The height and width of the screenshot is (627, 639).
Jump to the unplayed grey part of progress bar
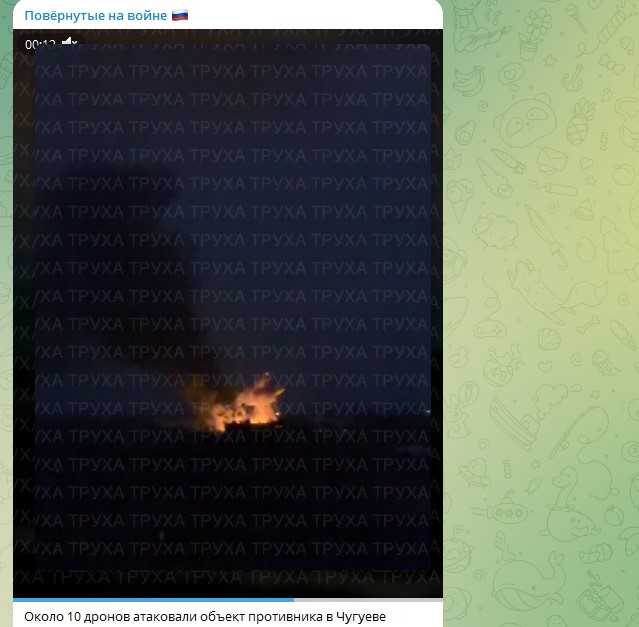click(x=368, y=600)
